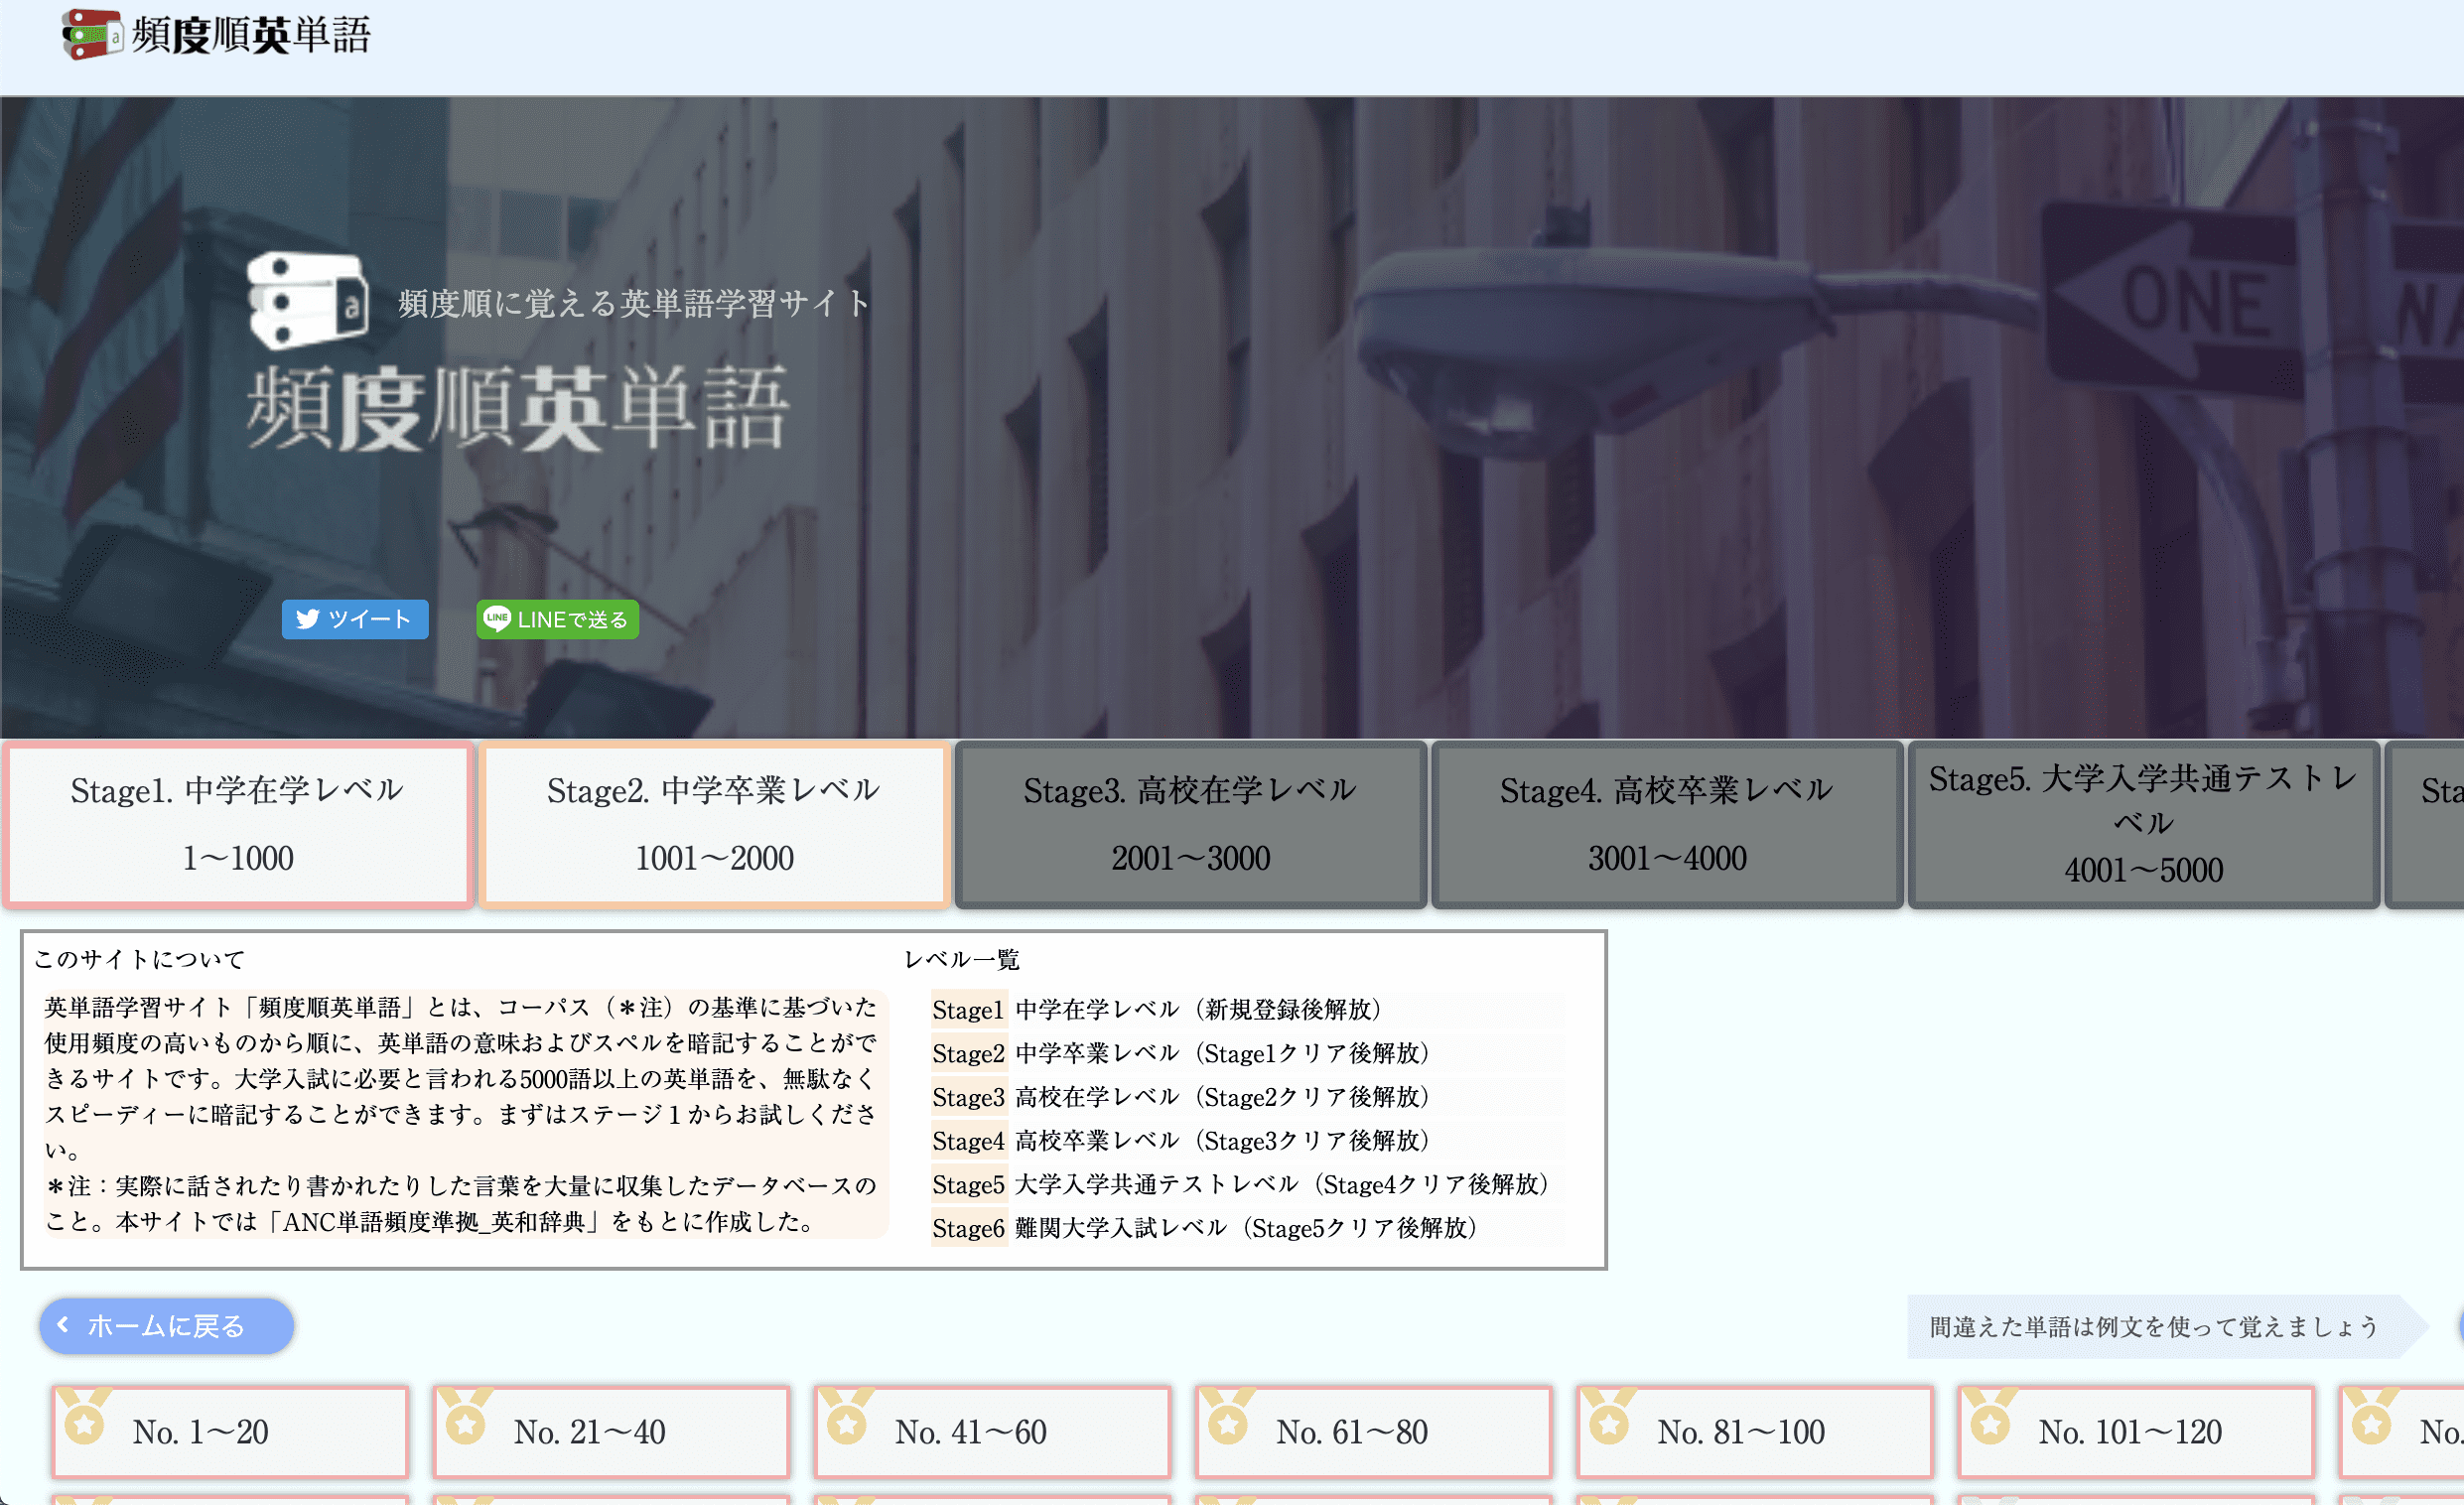Click the 頻度順英単語 logo icon in the header
This screenshot has height=1505, width=2464.
[90, 34]
